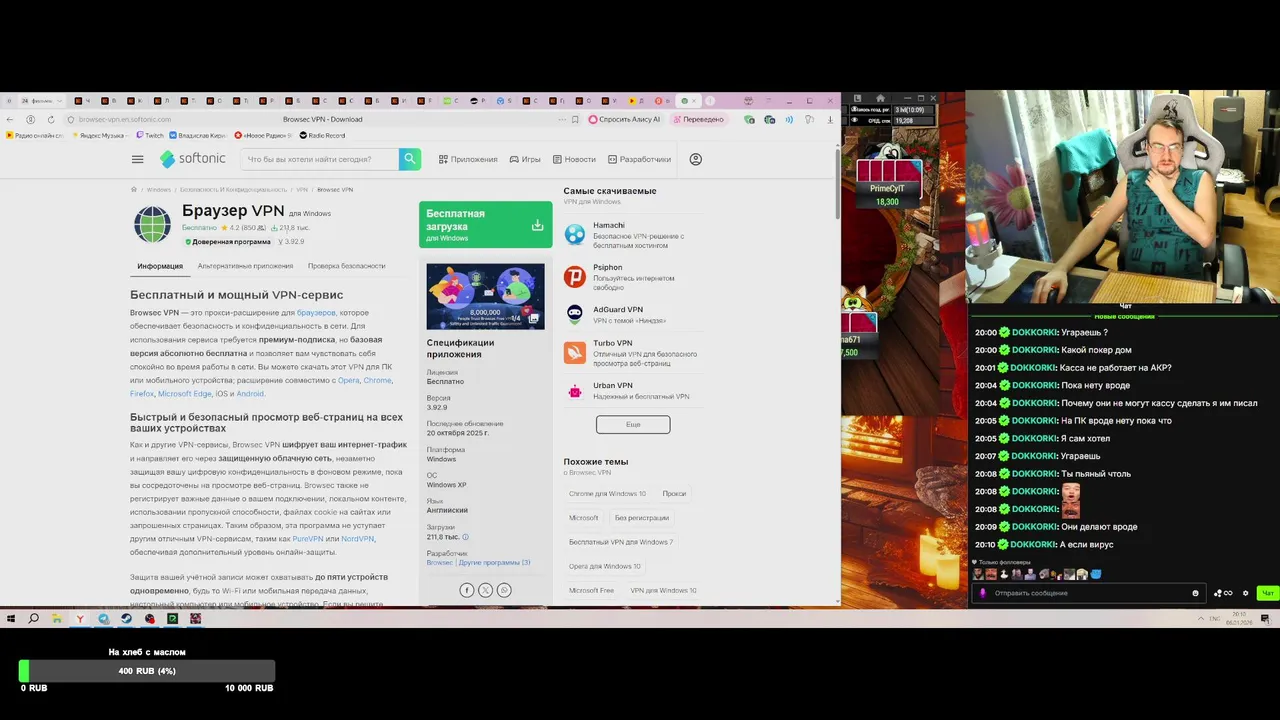Click the Softonic logo
The width and height of the screenshot is (1280, 720).
click(x=193, y=159)
